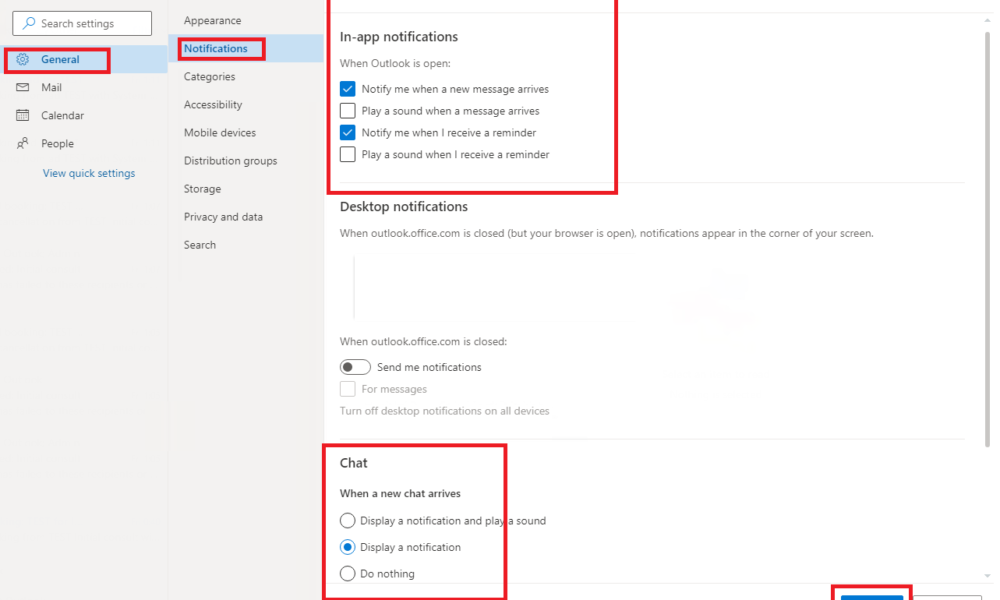Click 'View quick settings'
Image resolution: width=1000 pixels, height=600 pixels.
pyautogui.click(x=88, y=173)
